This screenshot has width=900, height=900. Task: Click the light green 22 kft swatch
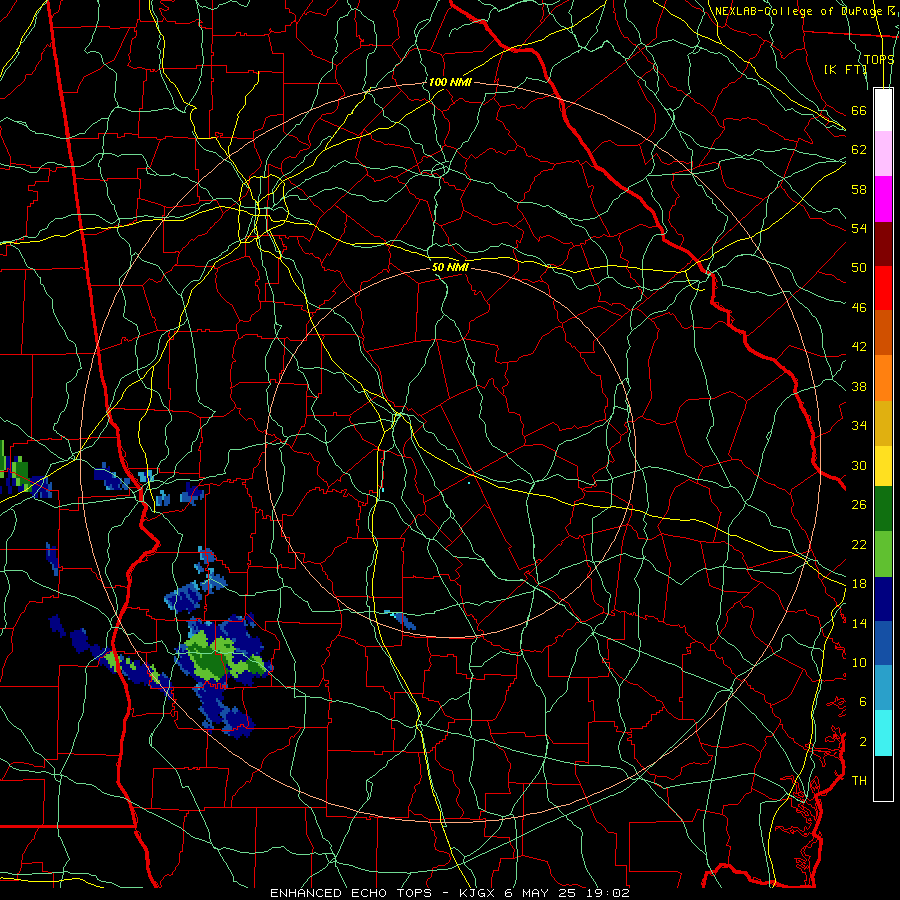tap(883, 554)
